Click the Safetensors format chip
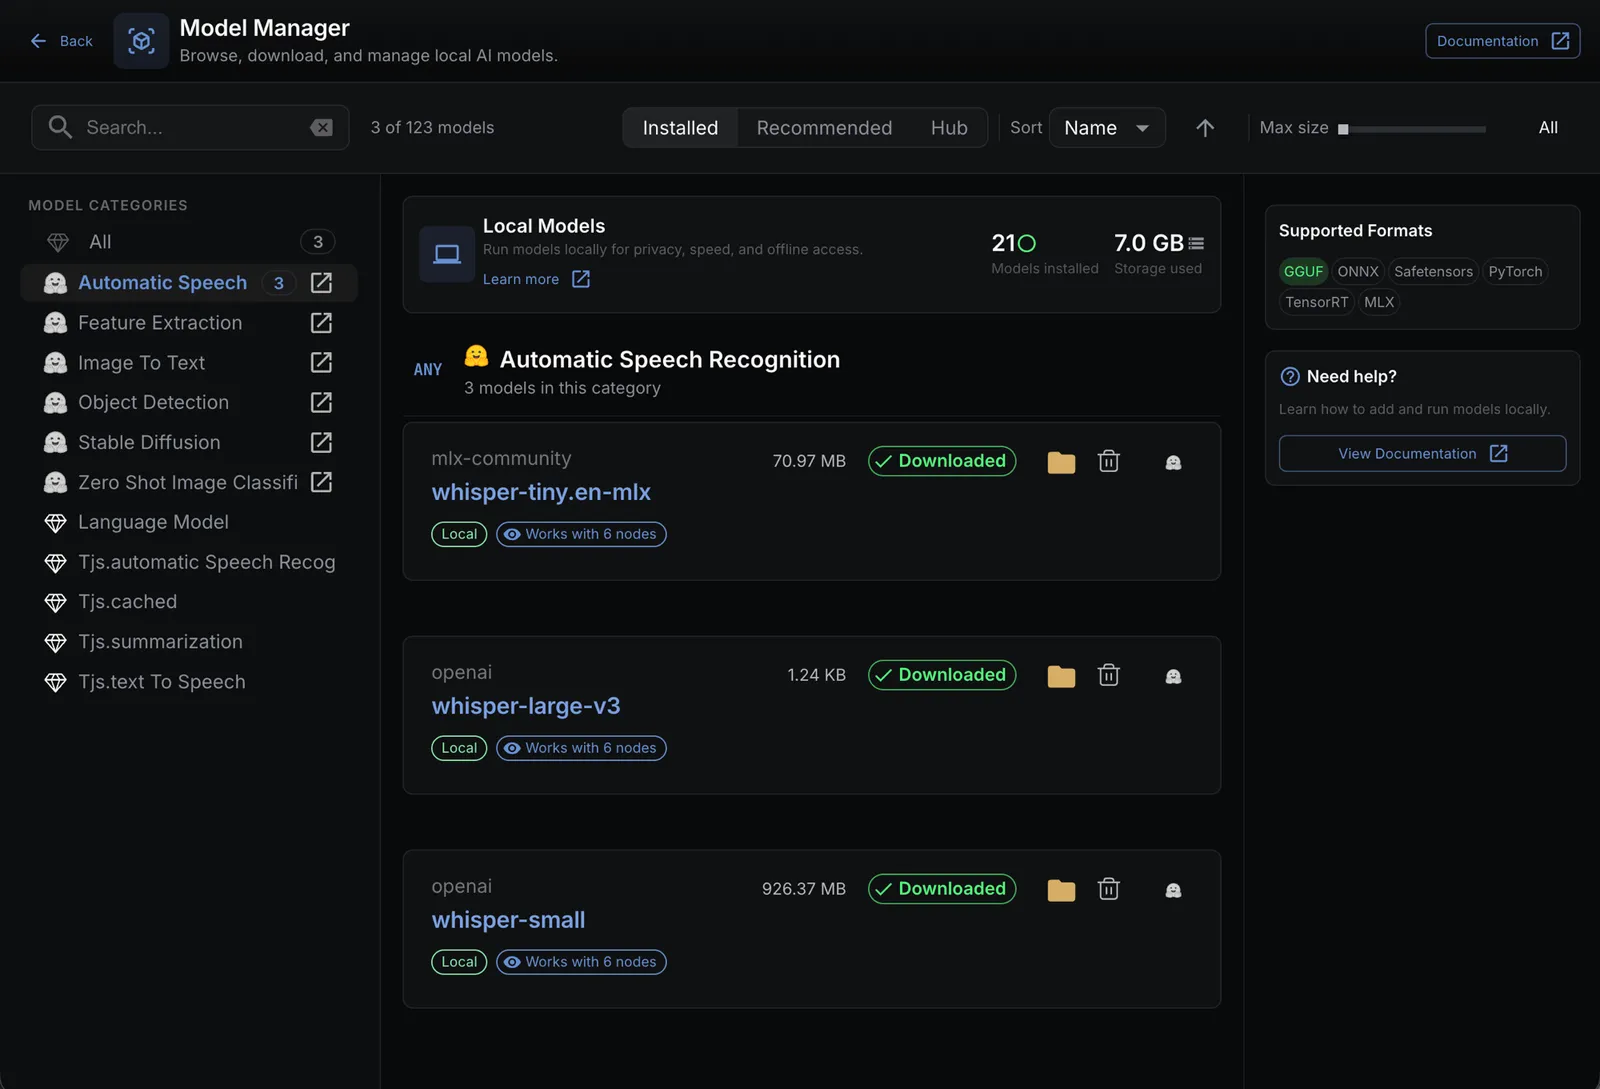This screenshot has height=1089, width=1600. (1433, 271)
